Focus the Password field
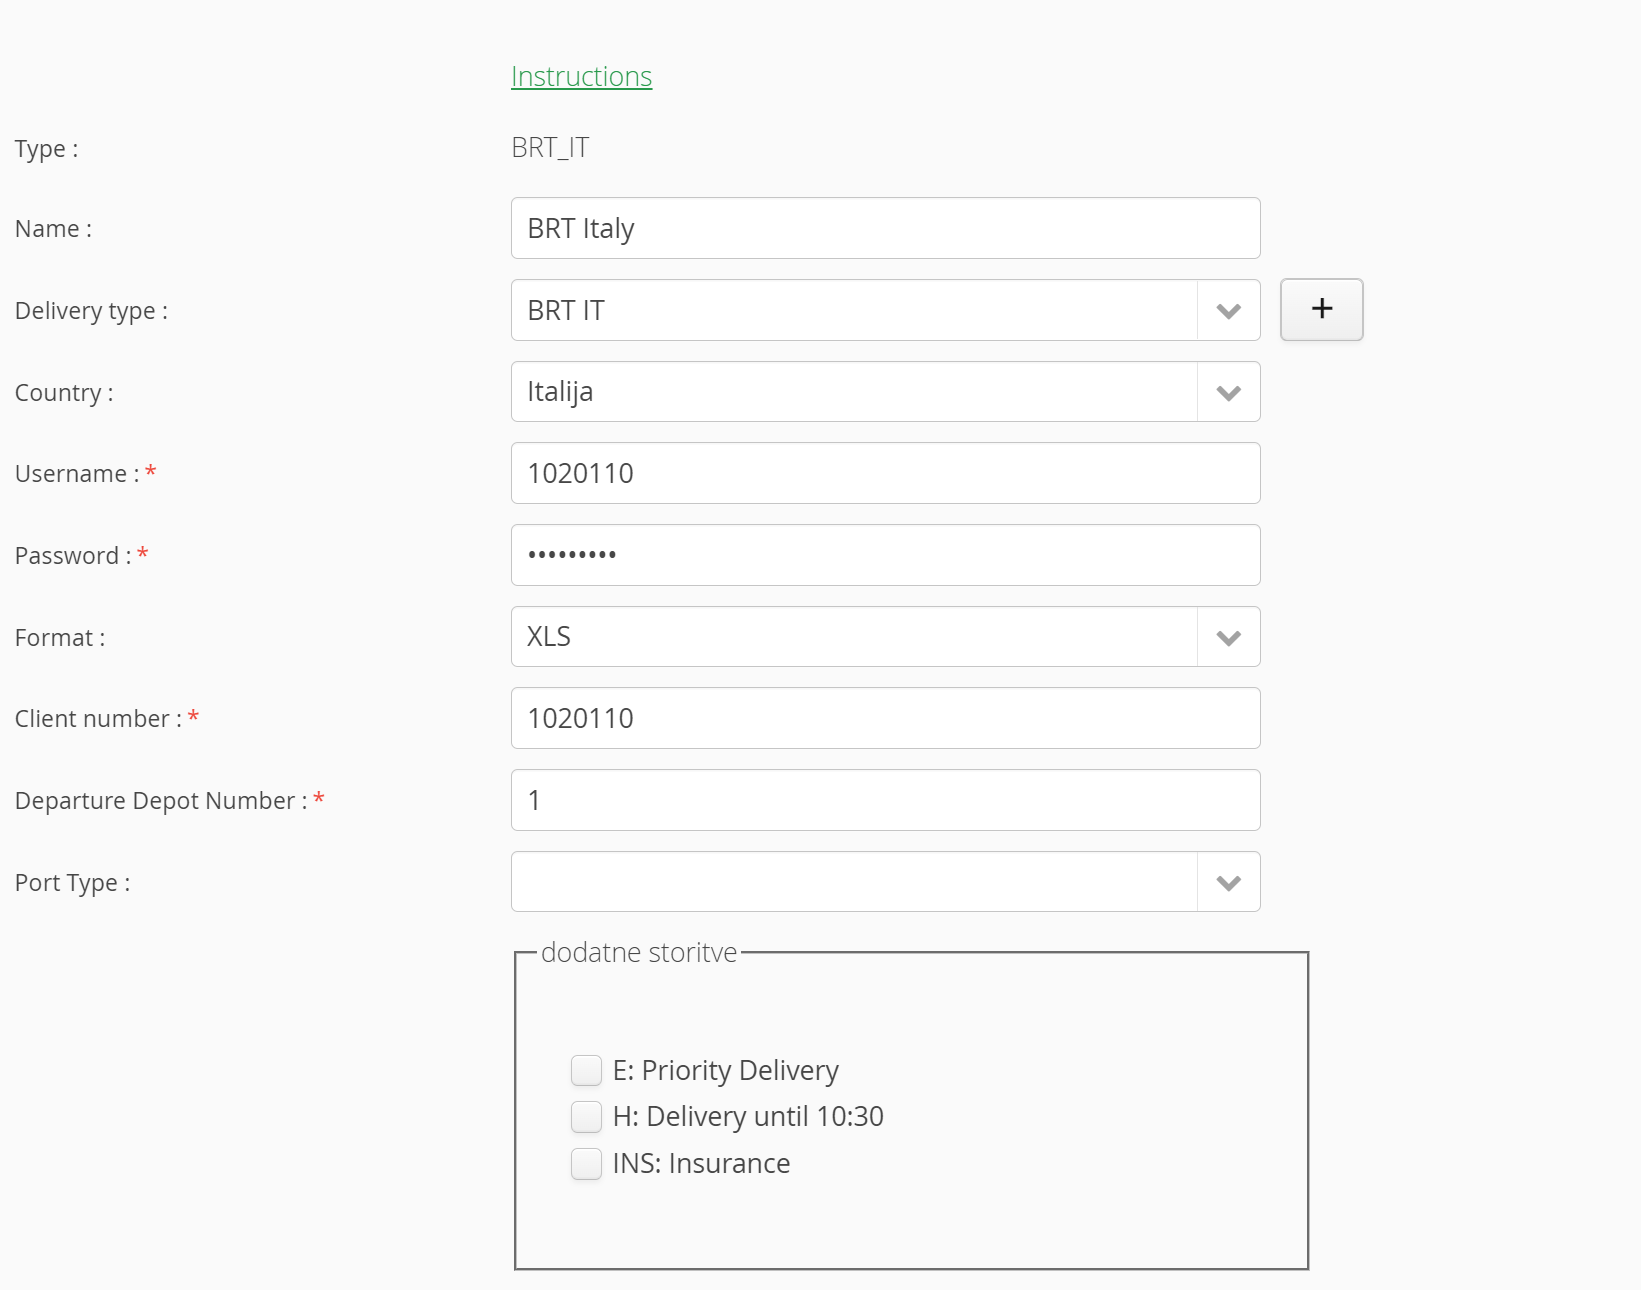Viewport: 1641px width, 1290px height. tap(885, 555)
